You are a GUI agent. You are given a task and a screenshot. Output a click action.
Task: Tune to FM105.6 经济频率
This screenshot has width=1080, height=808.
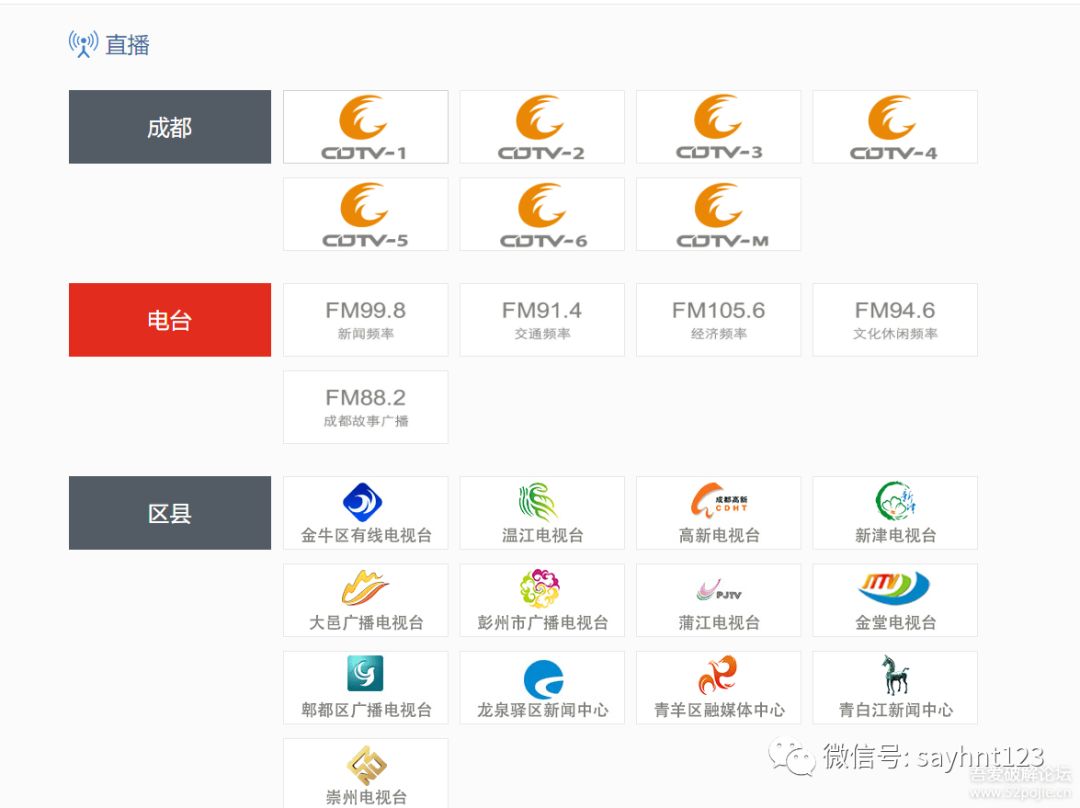(x=718, y=320)
